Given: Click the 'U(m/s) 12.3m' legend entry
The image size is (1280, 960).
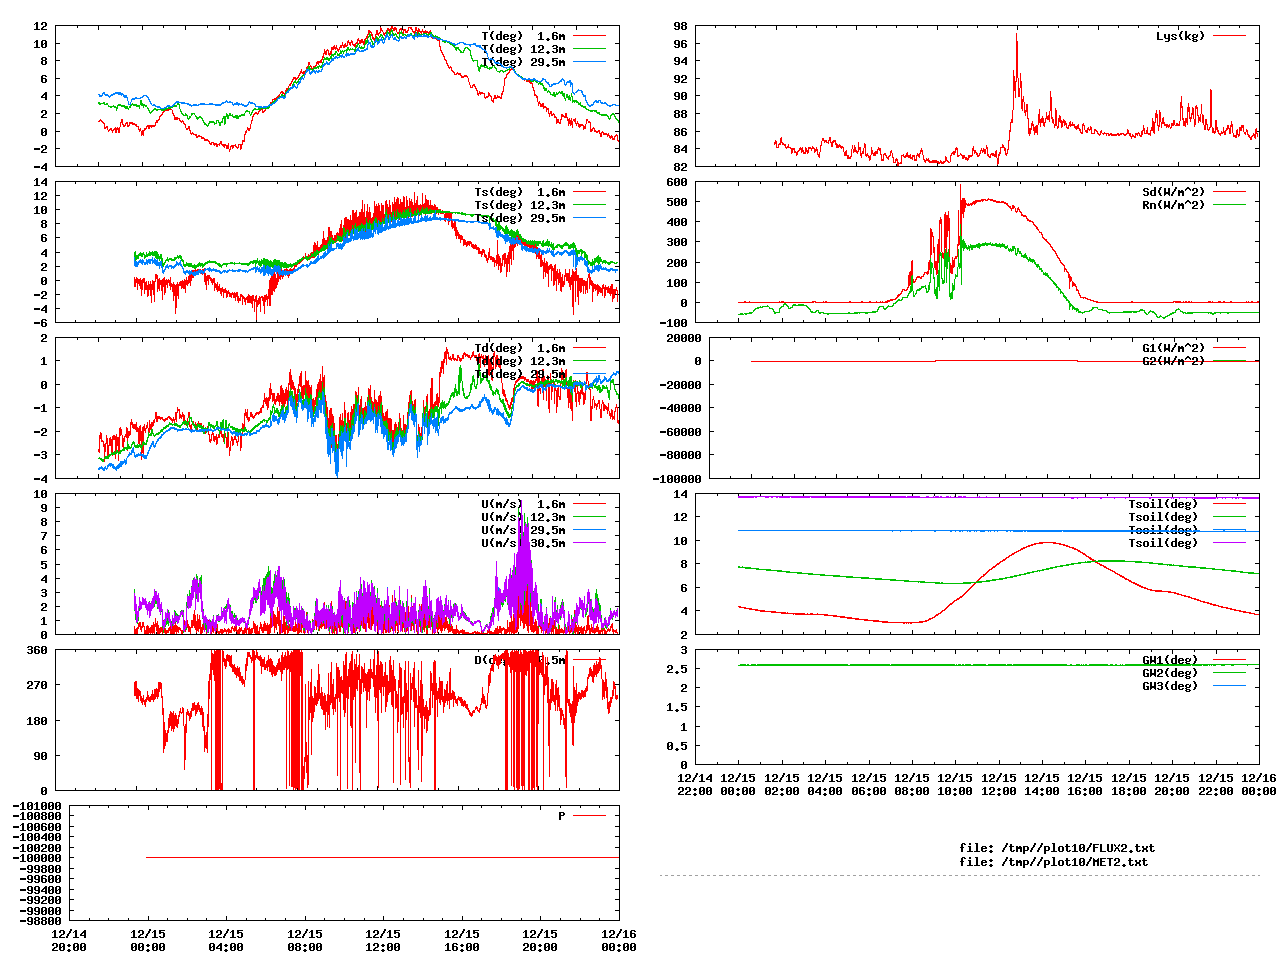Looking at the screenshot, I should [x=523, y=517].
